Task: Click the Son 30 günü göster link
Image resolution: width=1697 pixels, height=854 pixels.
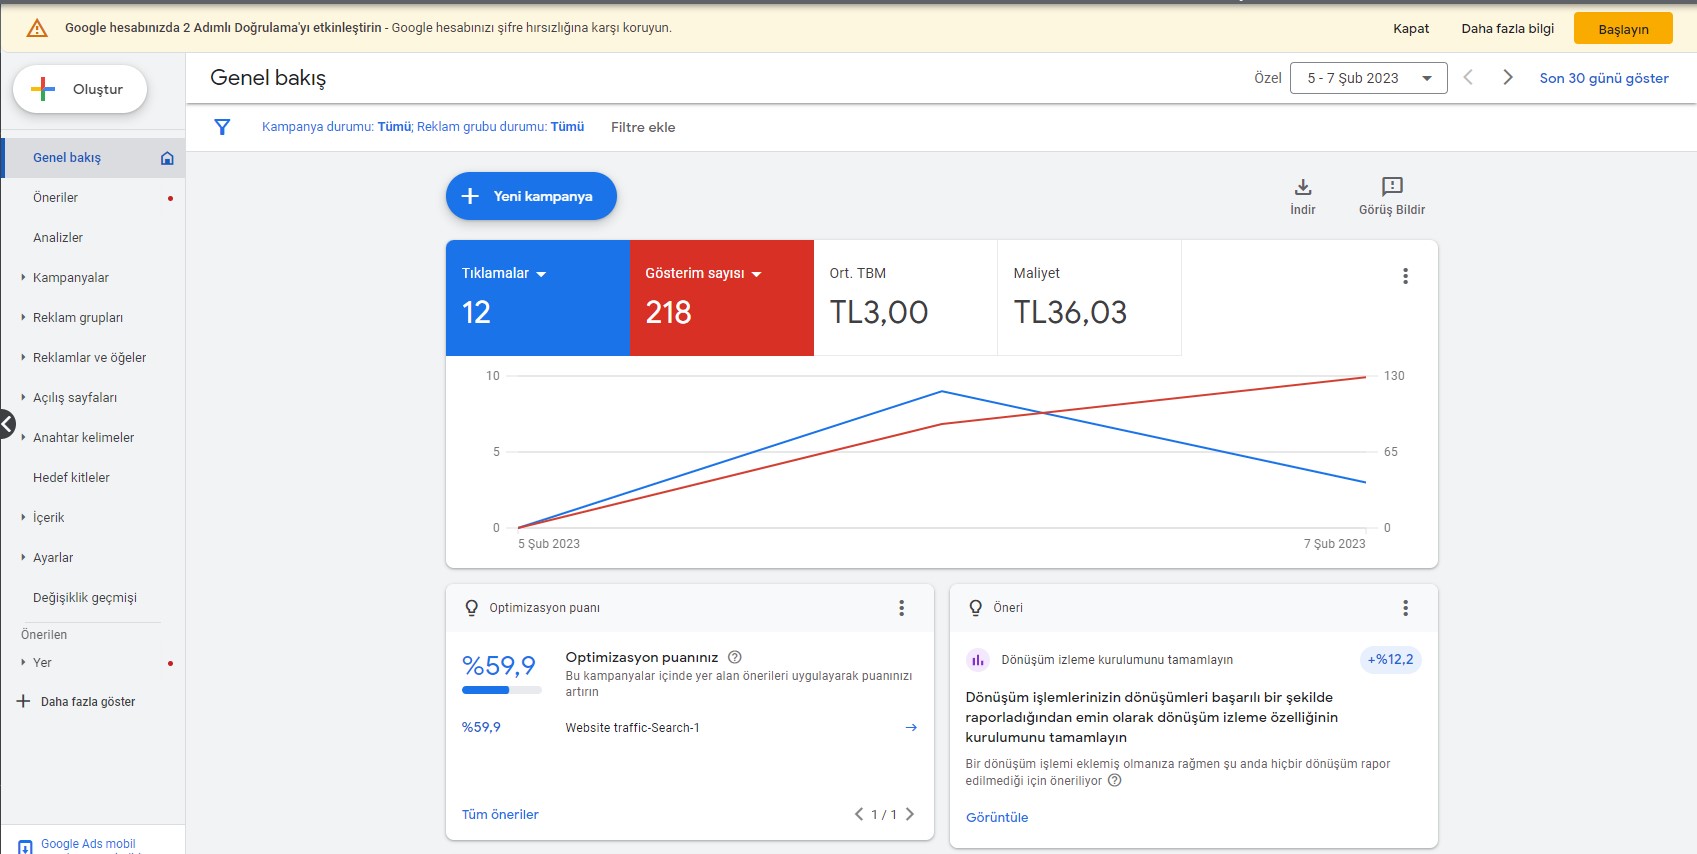Action: point(1604,78)
